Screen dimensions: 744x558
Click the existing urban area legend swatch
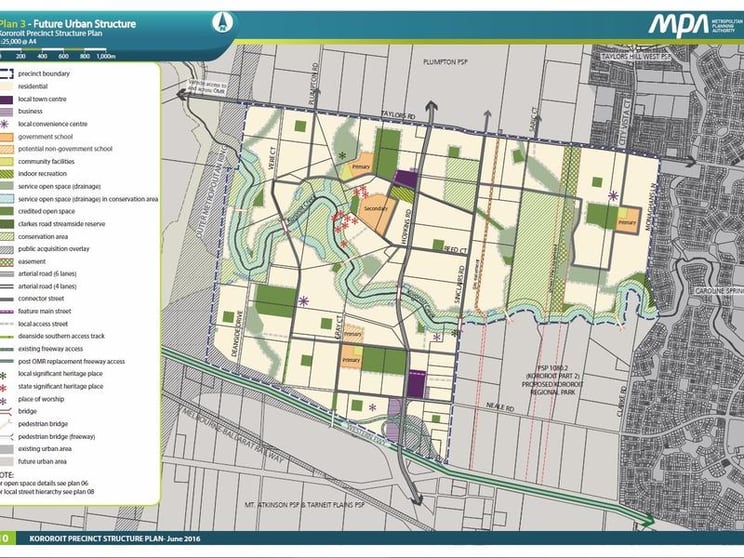pyautogui.click(x=6, y=449)
